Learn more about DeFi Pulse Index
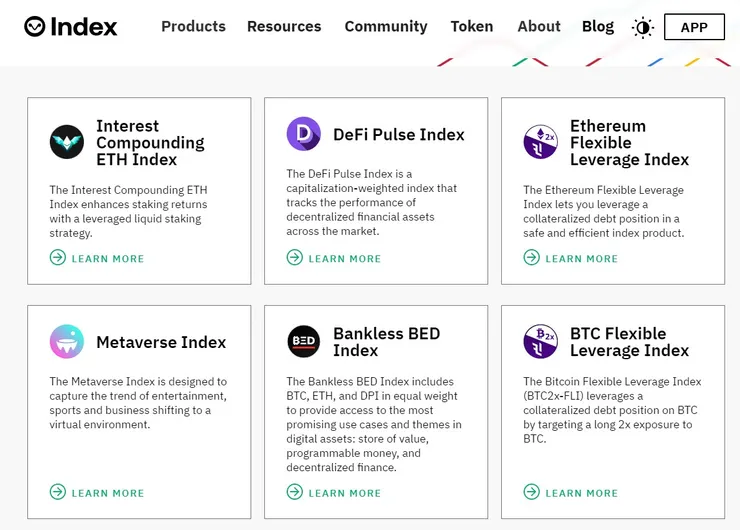This screenshot has height=530, width=740. 335,258
